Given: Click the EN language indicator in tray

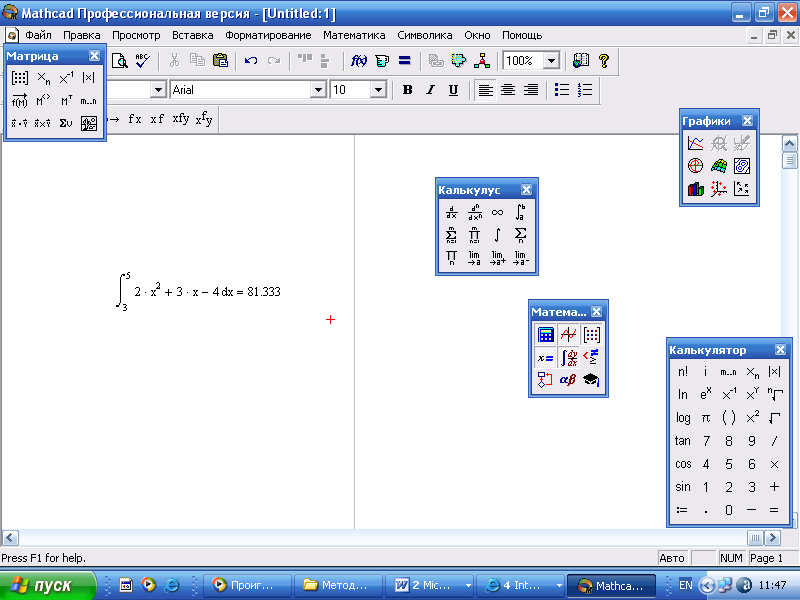Looking at the screenshot, I should point(686,585).
